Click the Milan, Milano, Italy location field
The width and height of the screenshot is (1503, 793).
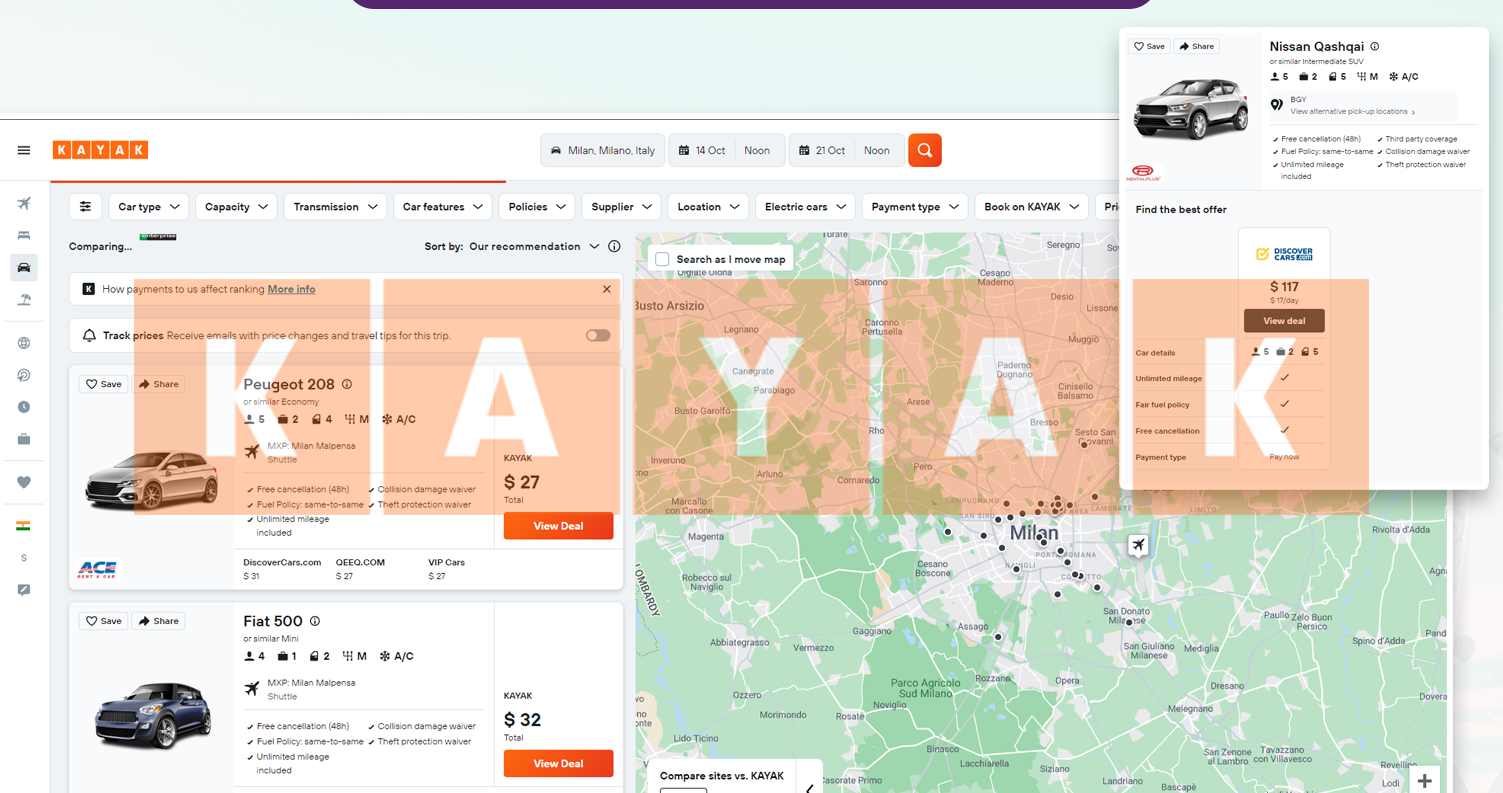tap(603, 150)
